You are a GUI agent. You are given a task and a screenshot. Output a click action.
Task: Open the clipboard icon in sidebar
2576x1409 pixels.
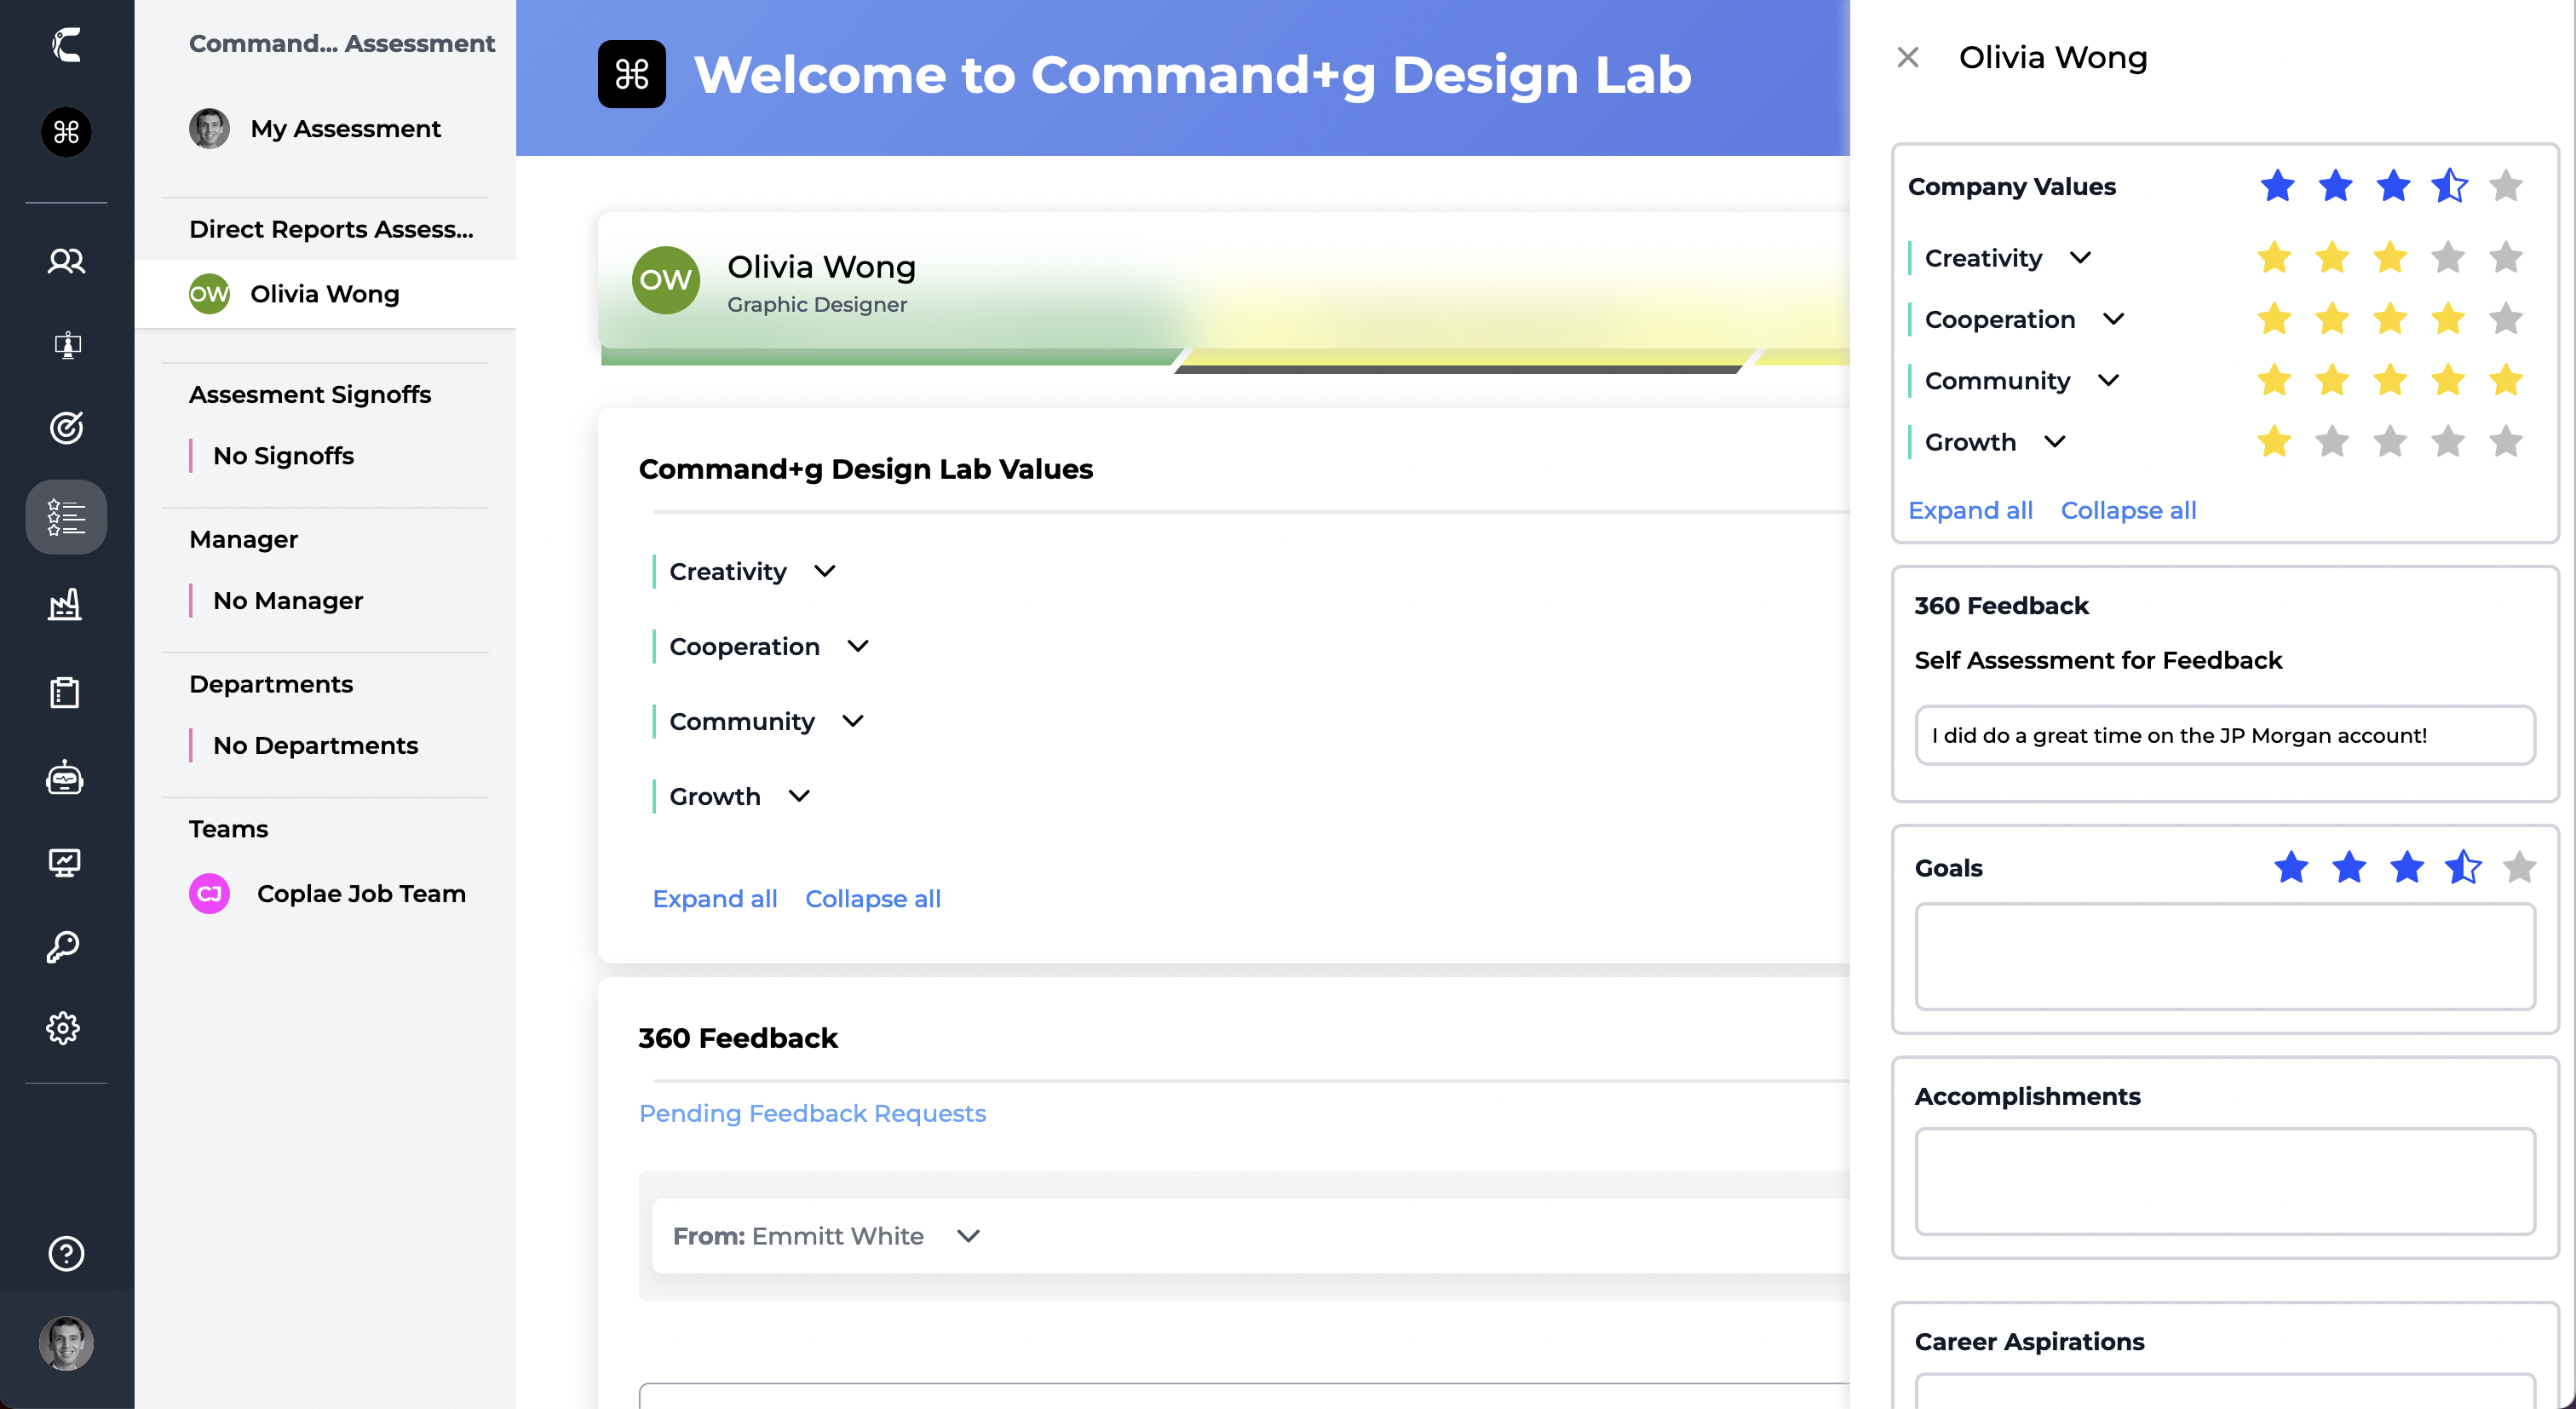(x=66, y=692)
